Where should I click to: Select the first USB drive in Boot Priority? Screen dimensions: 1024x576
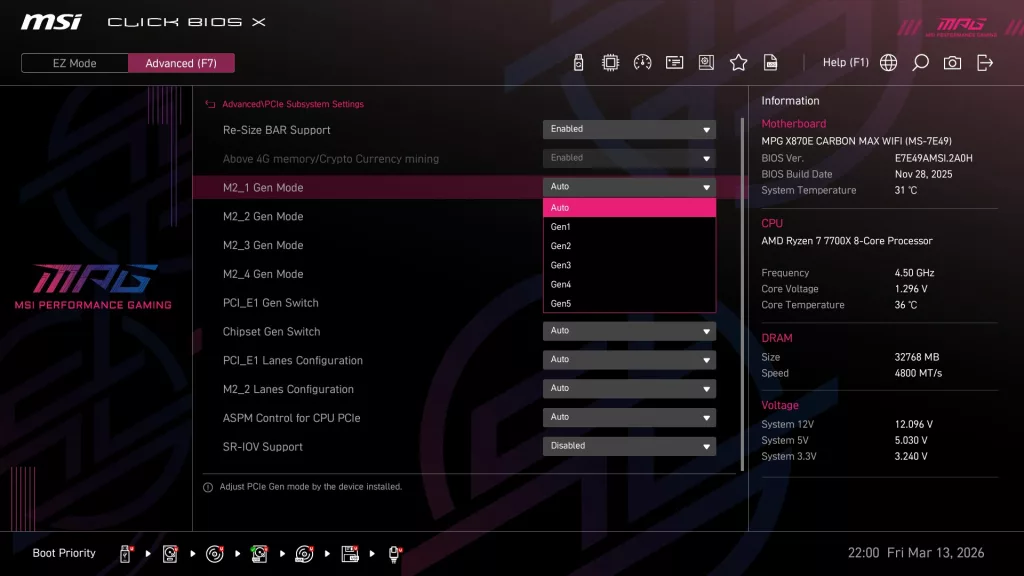click(124, 552)
